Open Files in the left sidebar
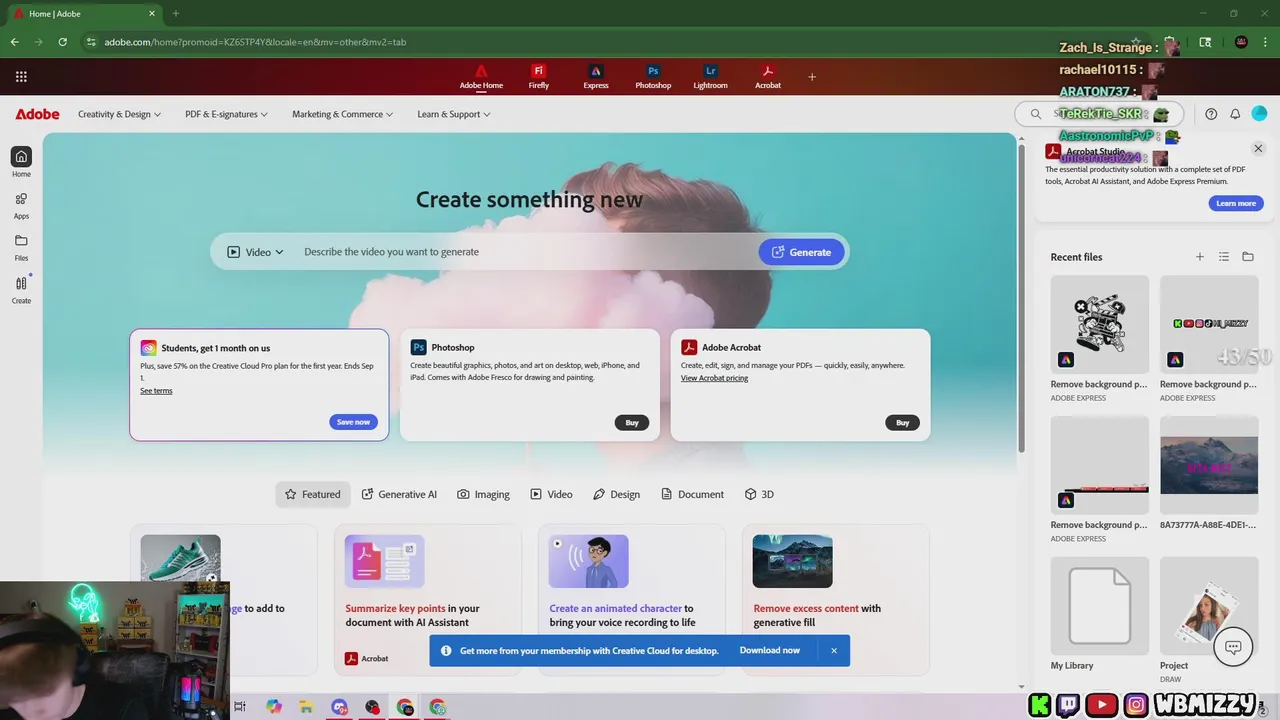 21,247
